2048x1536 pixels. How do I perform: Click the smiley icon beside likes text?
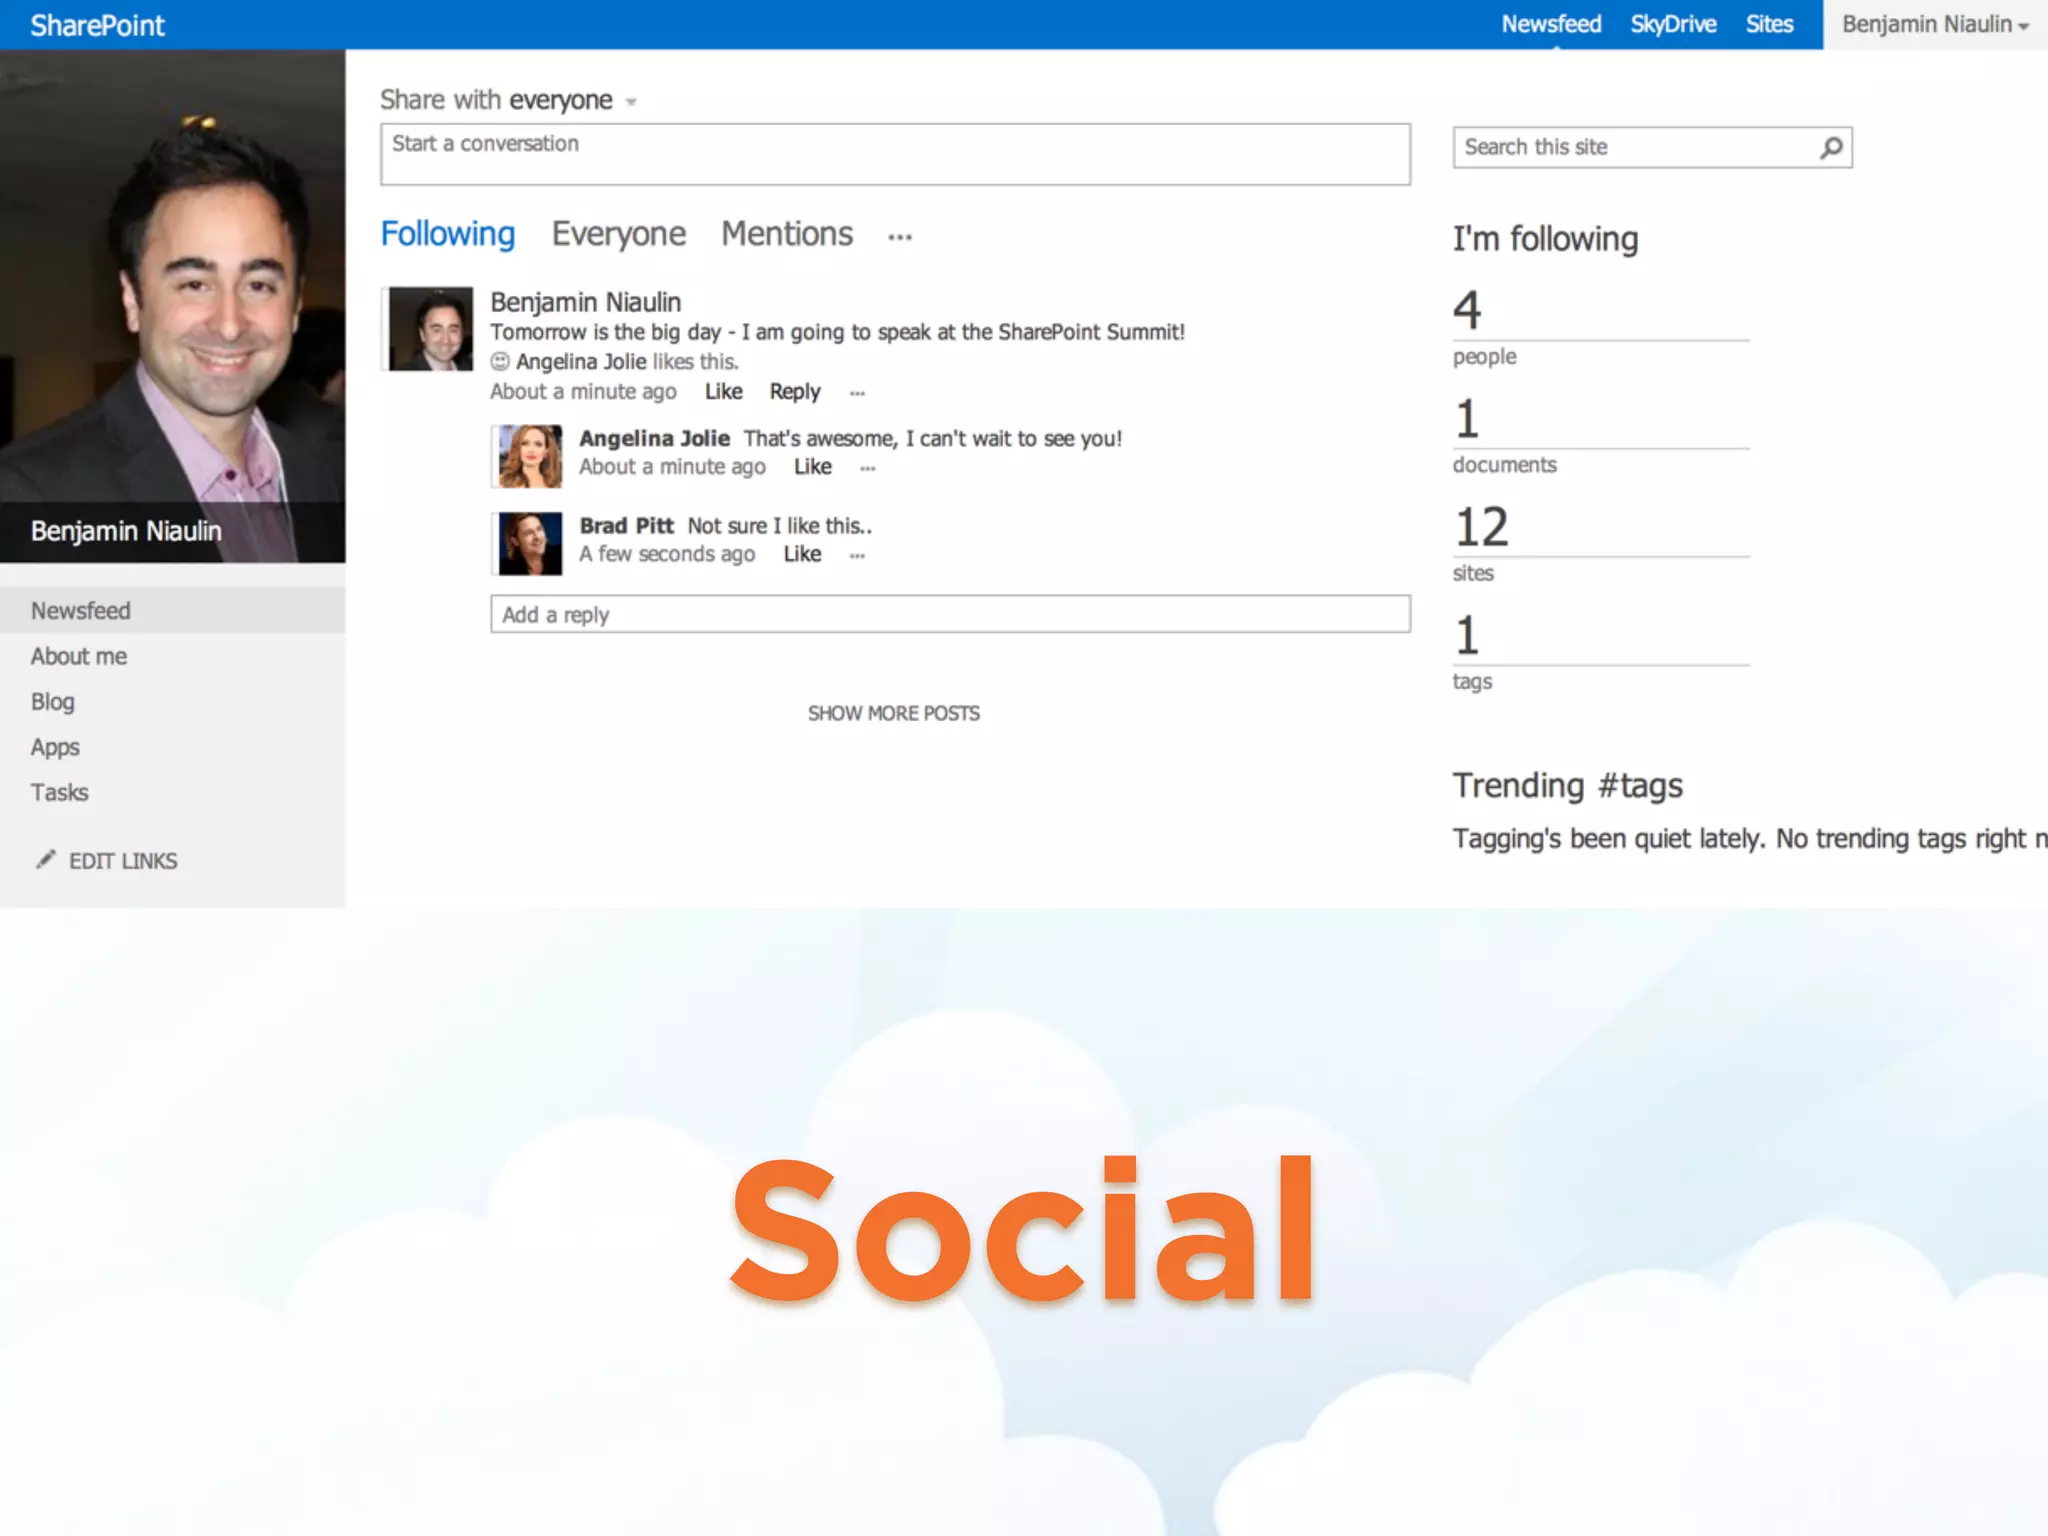pyautogui.click(x=500, y=362)
